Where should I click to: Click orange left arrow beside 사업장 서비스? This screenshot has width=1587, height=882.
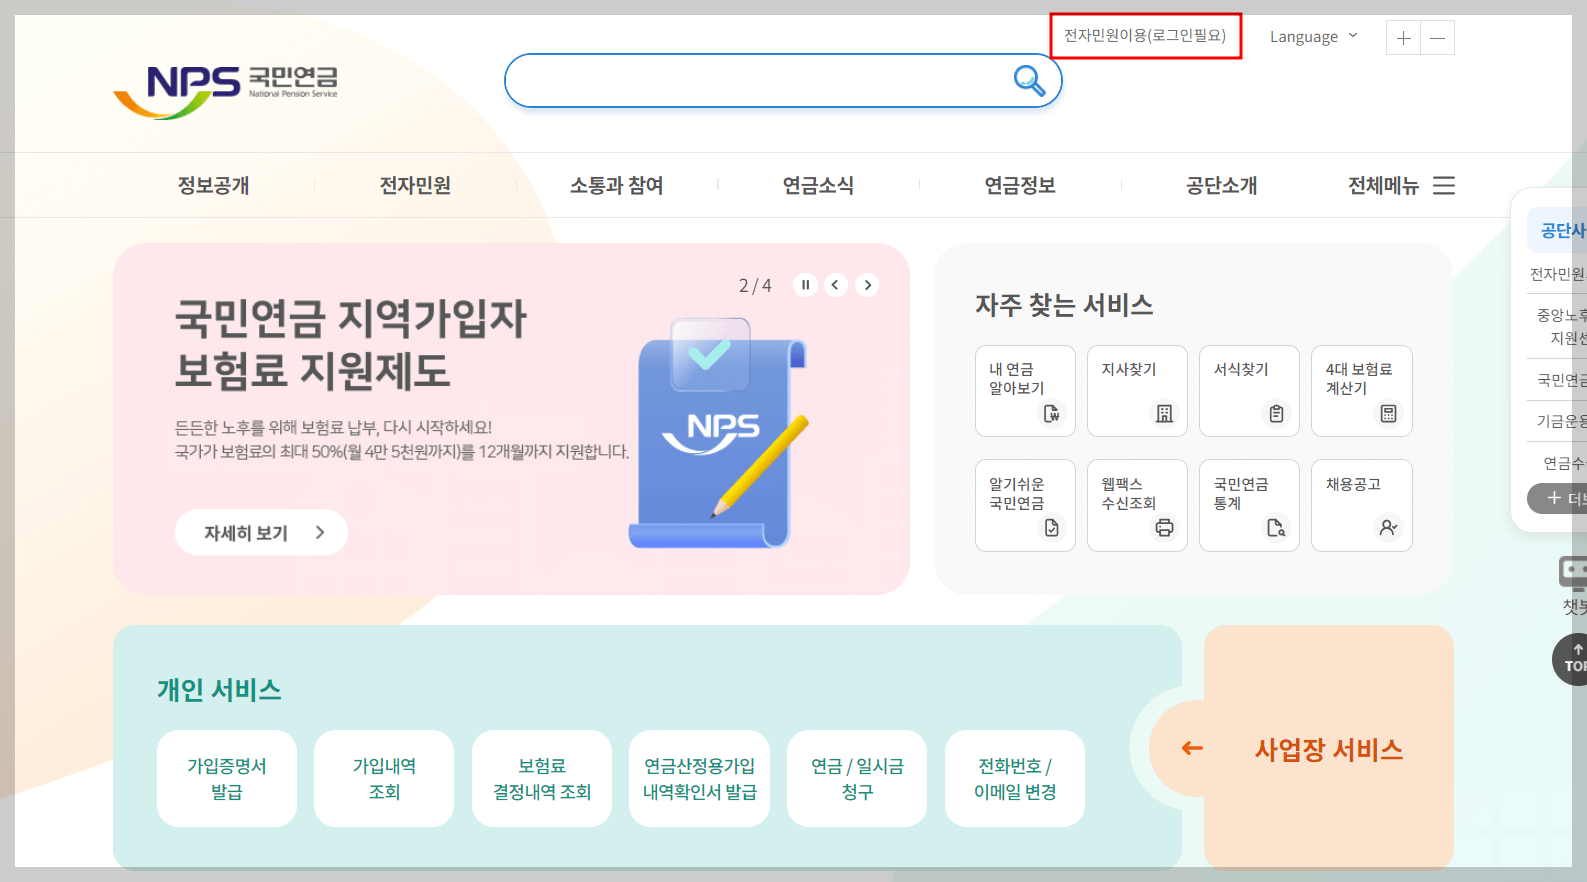[x=1192, y=748]
